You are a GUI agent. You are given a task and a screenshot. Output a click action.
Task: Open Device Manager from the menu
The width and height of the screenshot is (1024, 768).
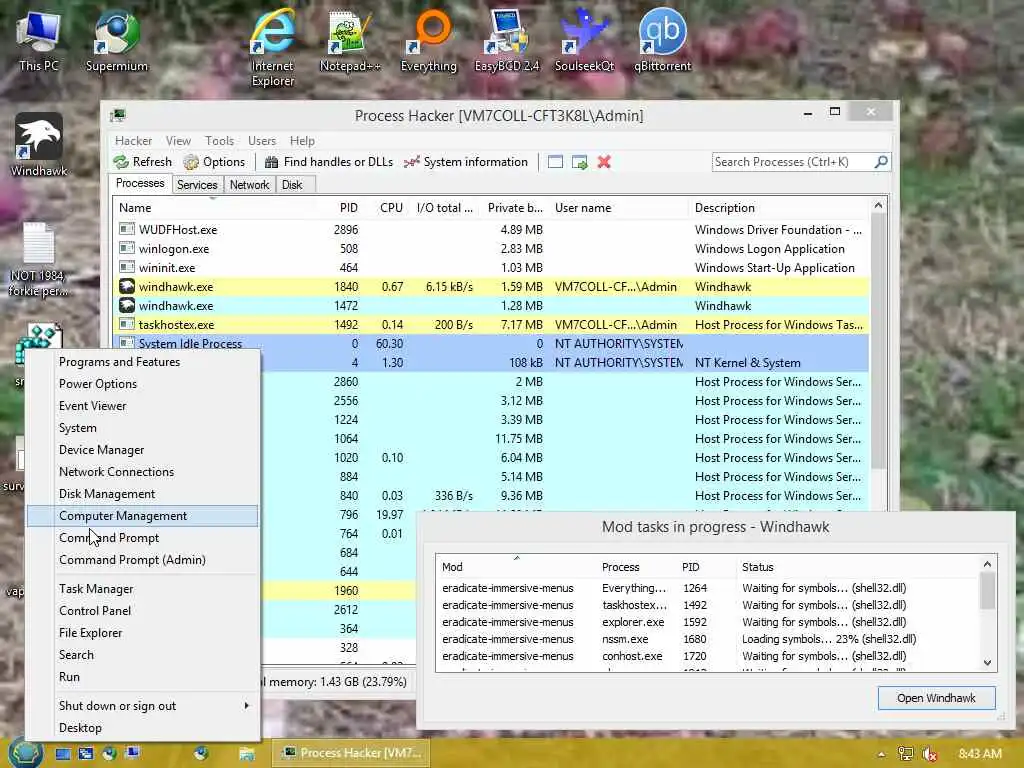tap(142, 450)
